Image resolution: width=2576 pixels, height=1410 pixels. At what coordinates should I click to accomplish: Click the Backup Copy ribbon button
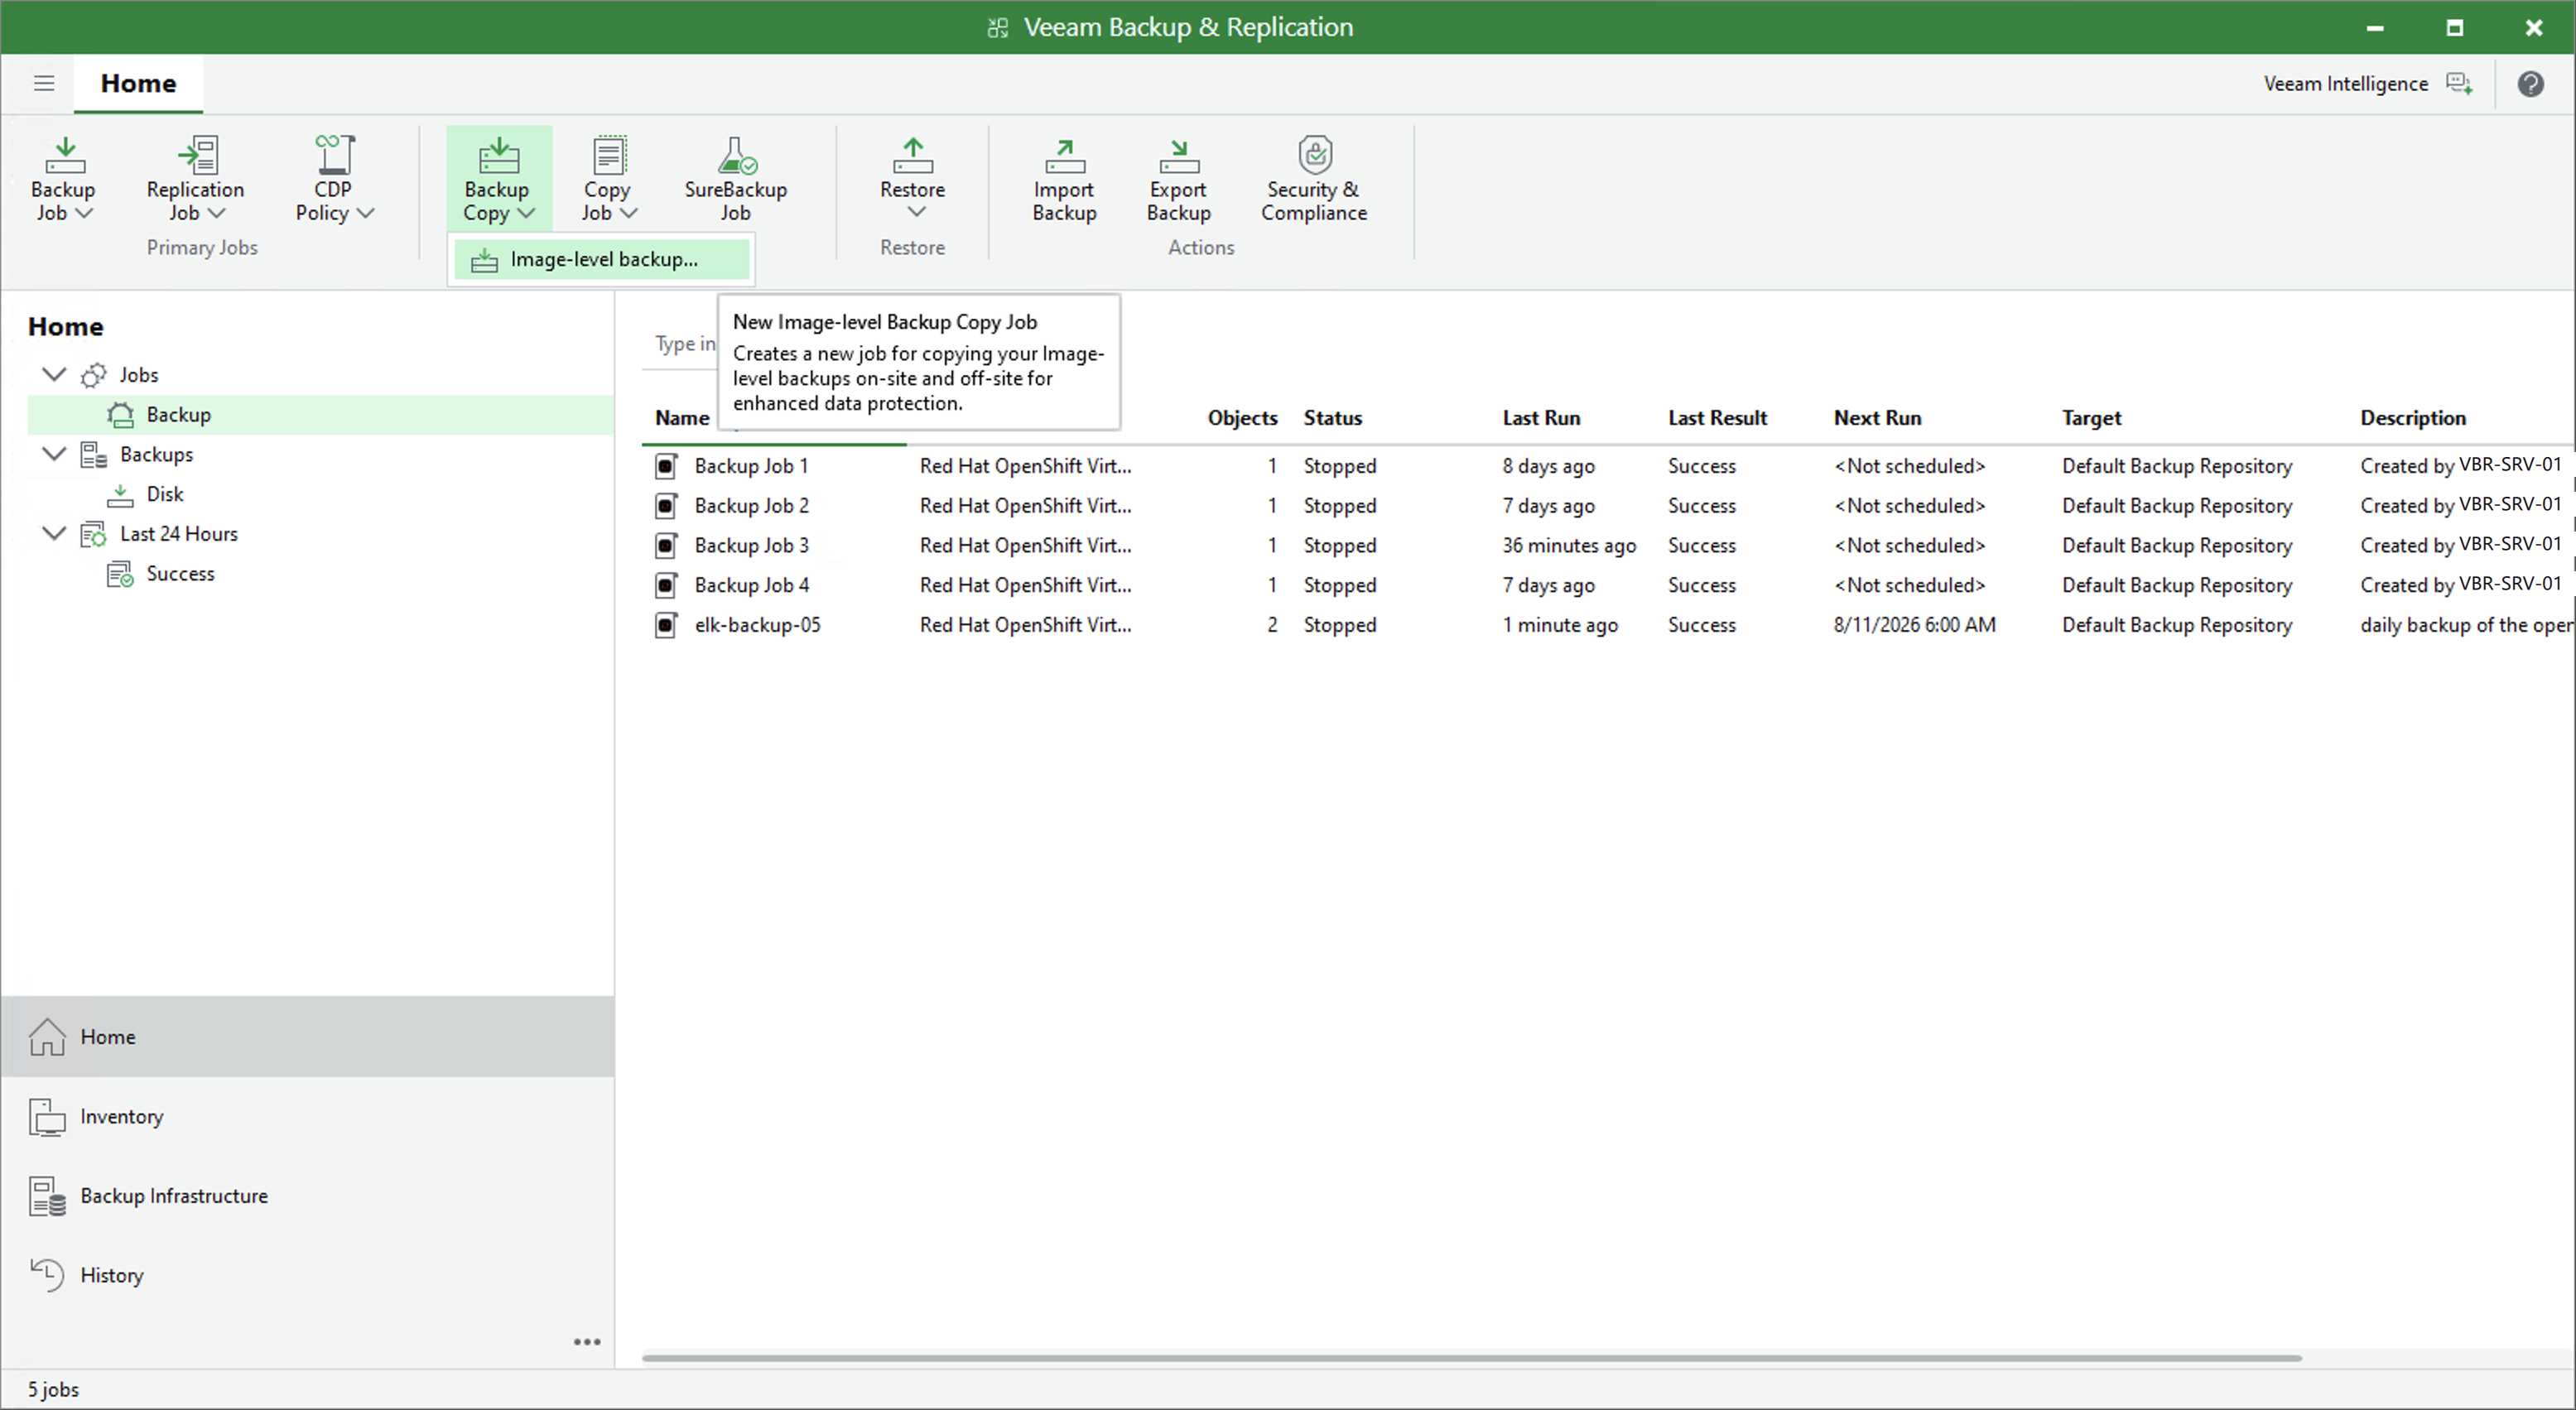click(498, 178)
